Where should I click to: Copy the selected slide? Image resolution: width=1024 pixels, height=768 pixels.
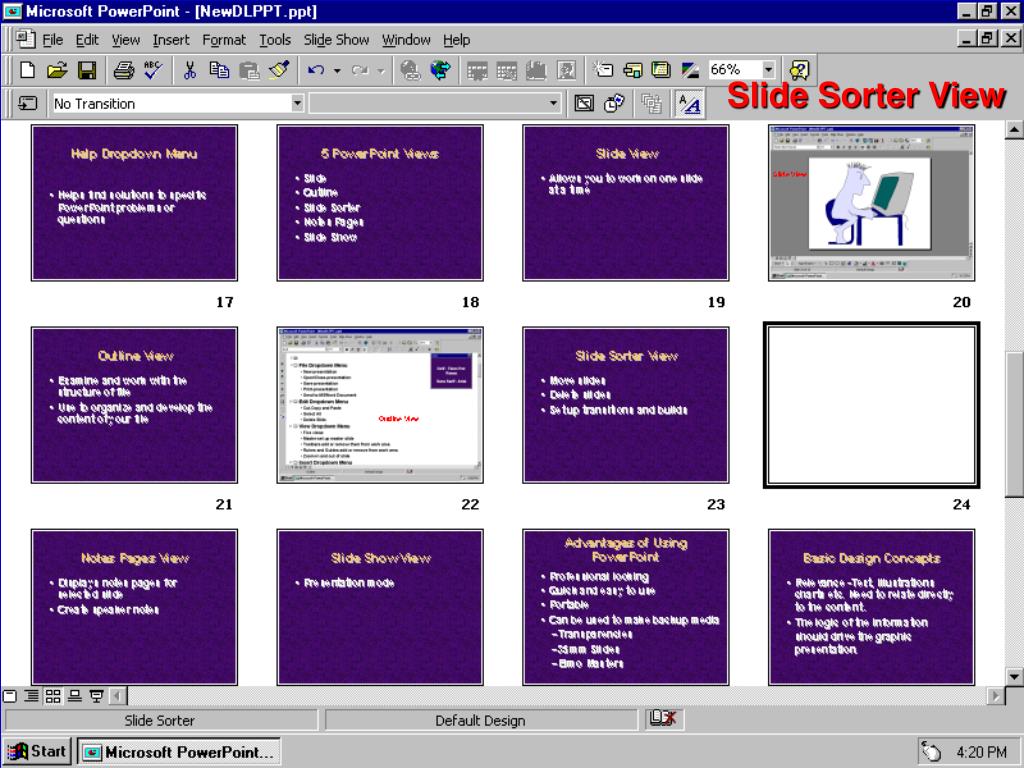219,70
